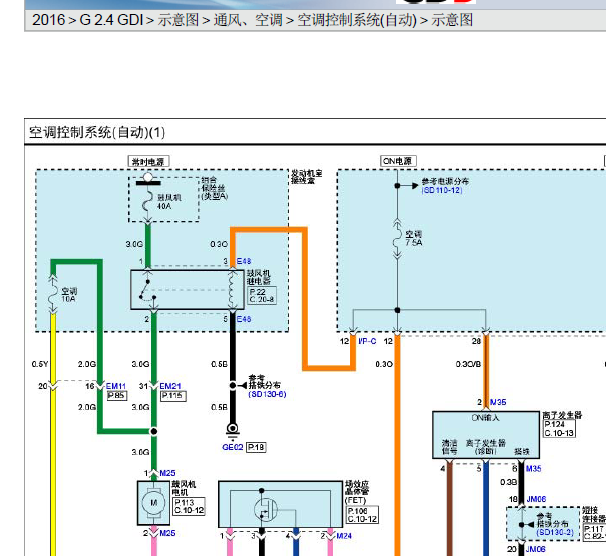Open the SD130-2 ground distribution reference
This screenshot has height=556, width=606.
tap(555, 532)
